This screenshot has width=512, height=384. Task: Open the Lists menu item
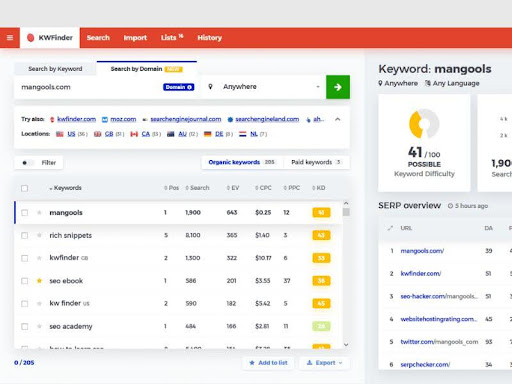pos(172,38)
